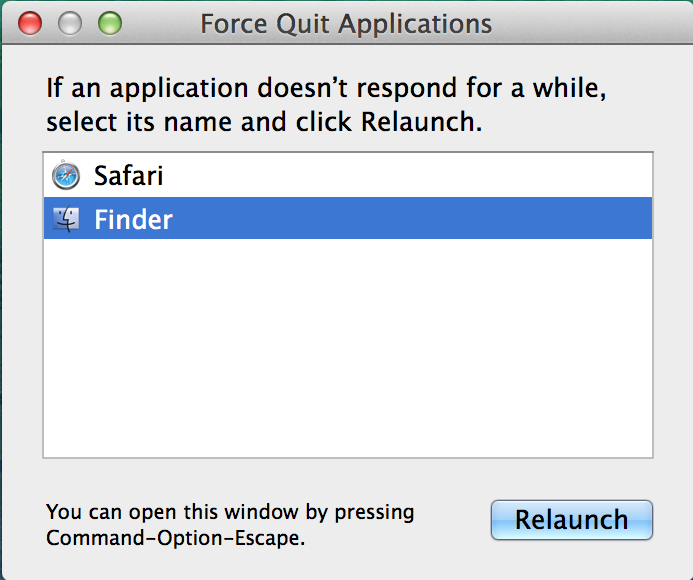The image size is (693, 580).
Task: Click the instruction text mentioning Relaunch
Action: tap(326, 105)
